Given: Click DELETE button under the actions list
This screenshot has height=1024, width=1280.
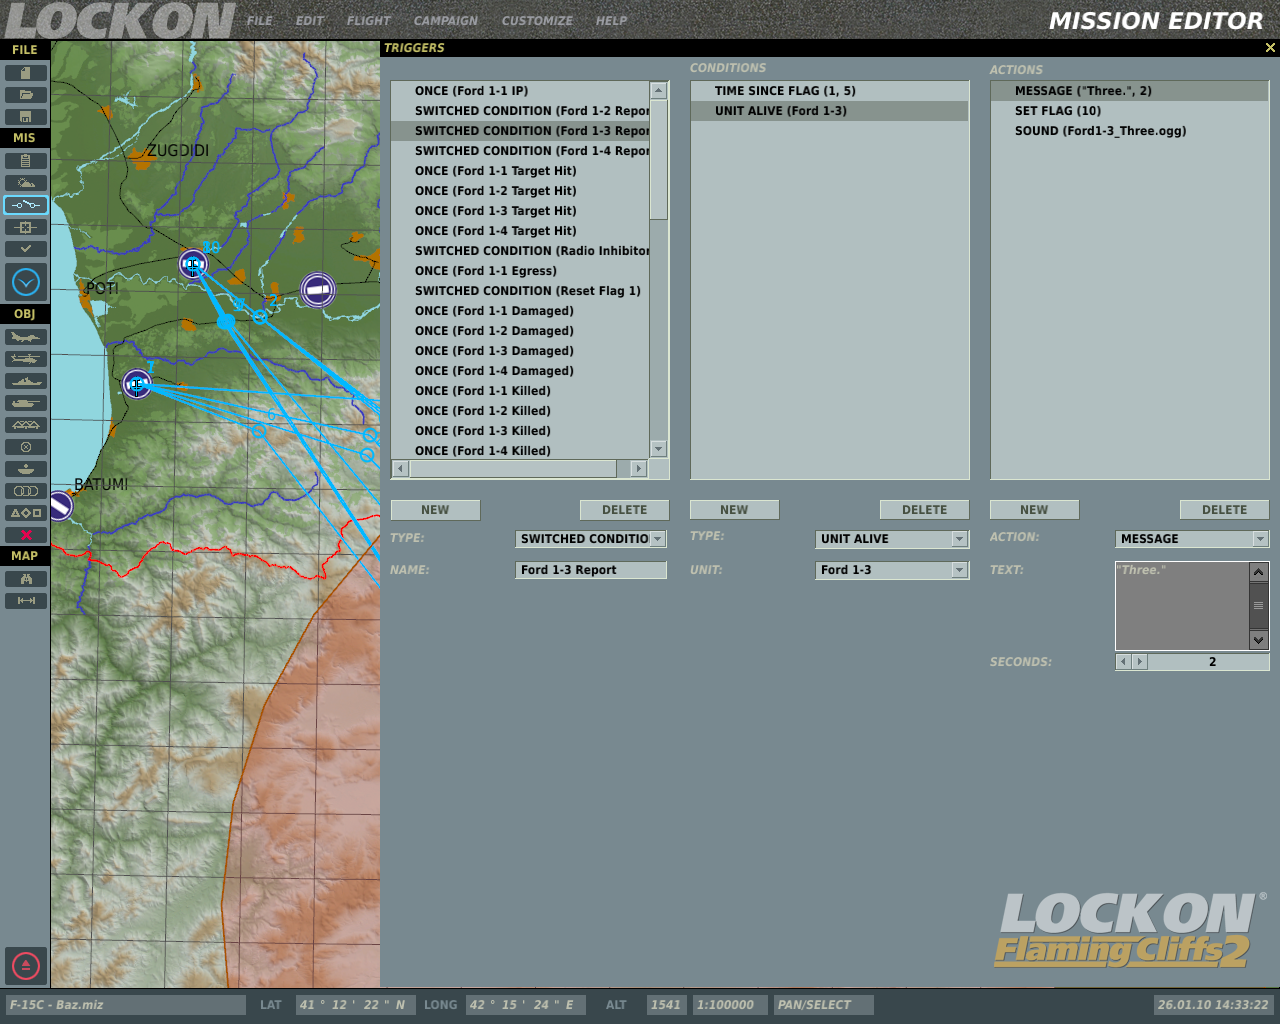Looking at the screenshot, I should (1224, 510).
